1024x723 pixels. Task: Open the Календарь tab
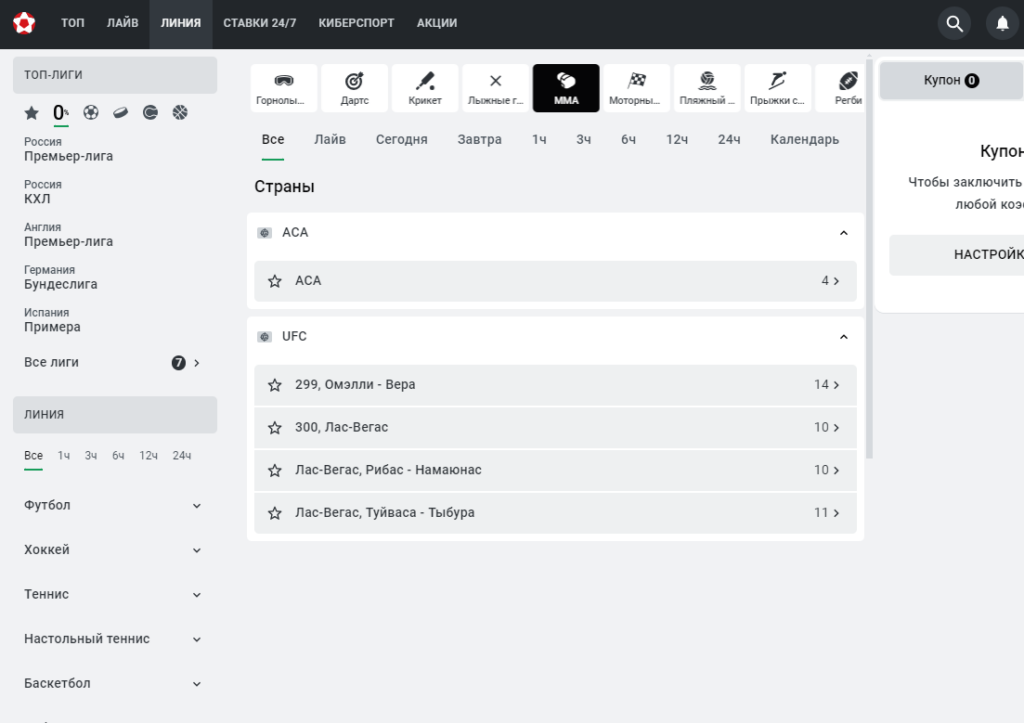pos(805,140)
